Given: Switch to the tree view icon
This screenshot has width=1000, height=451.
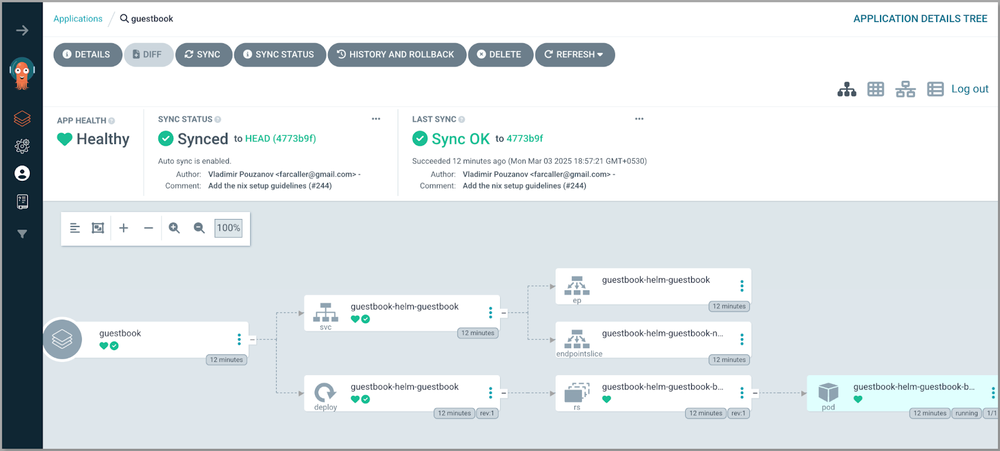Looking at the screenshot, I should (846, 89).
